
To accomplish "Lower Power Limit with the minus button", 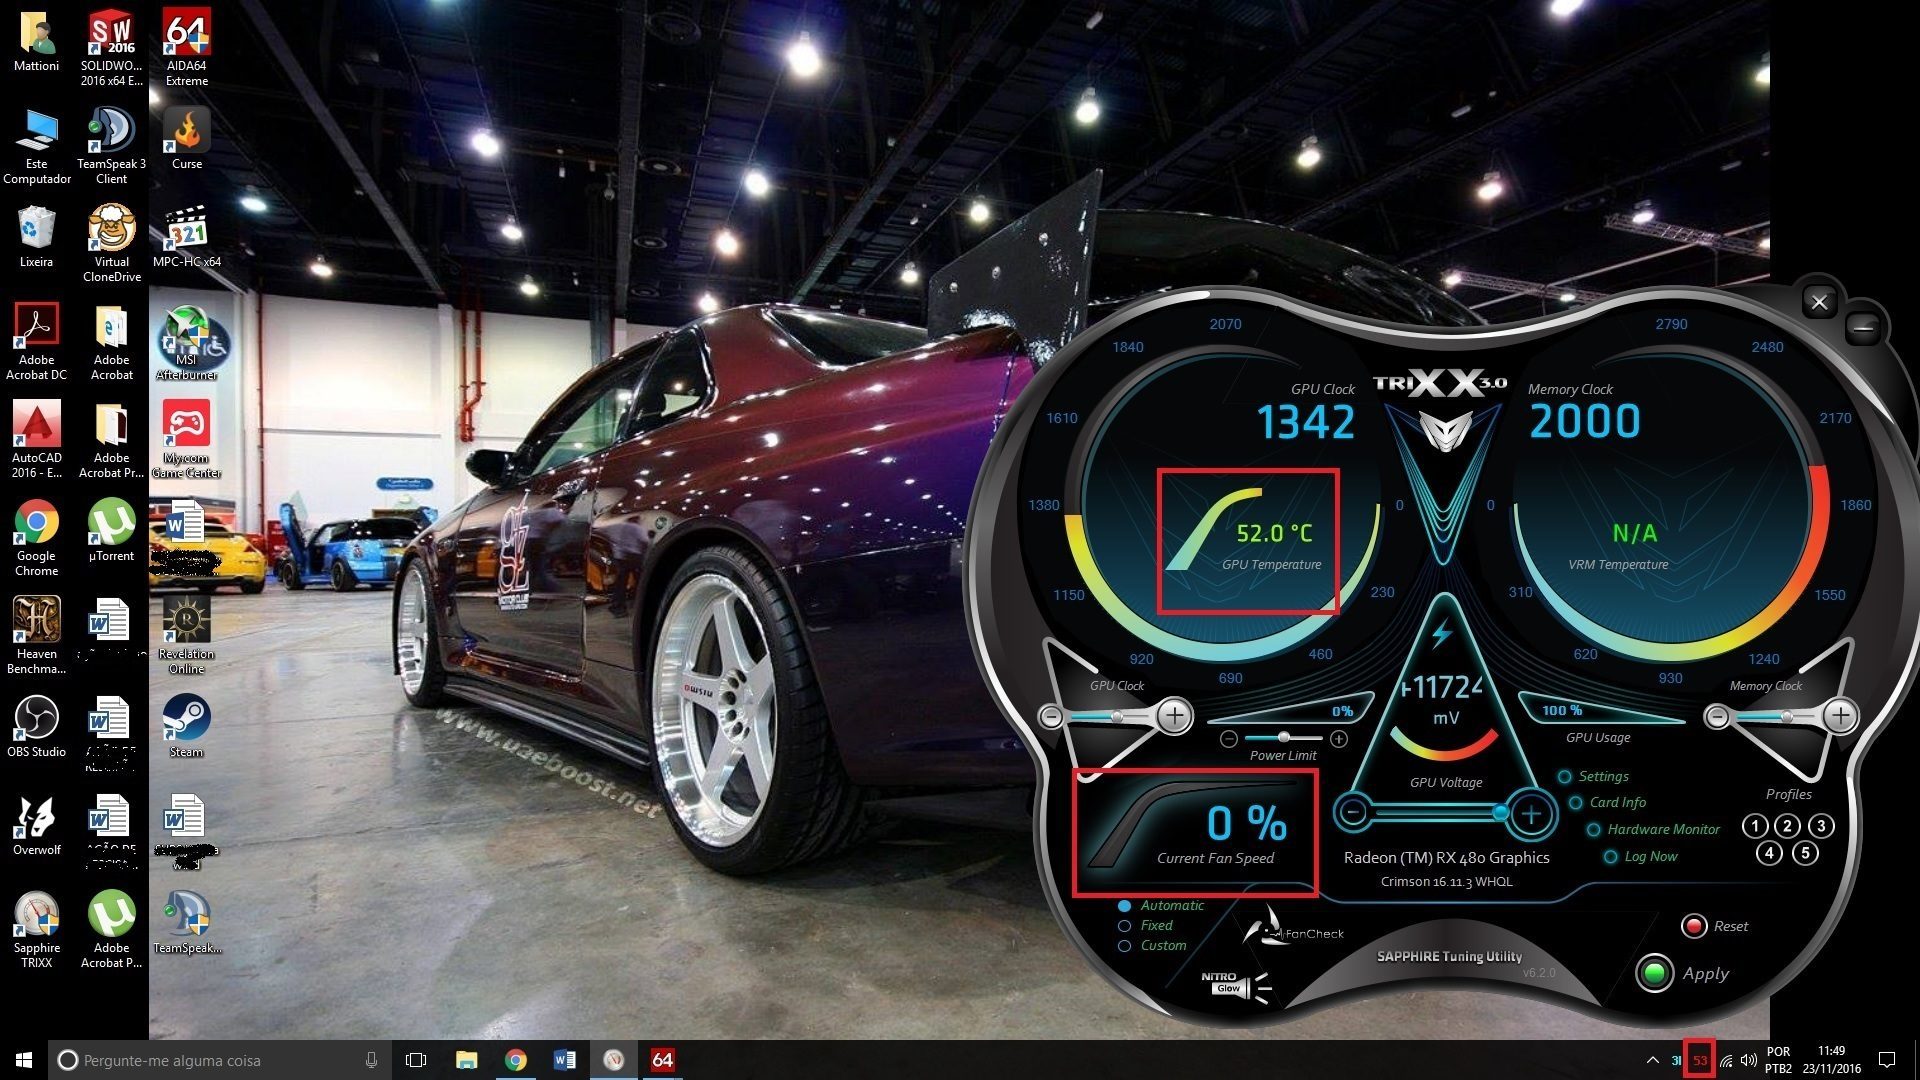I will [1229, 739].
